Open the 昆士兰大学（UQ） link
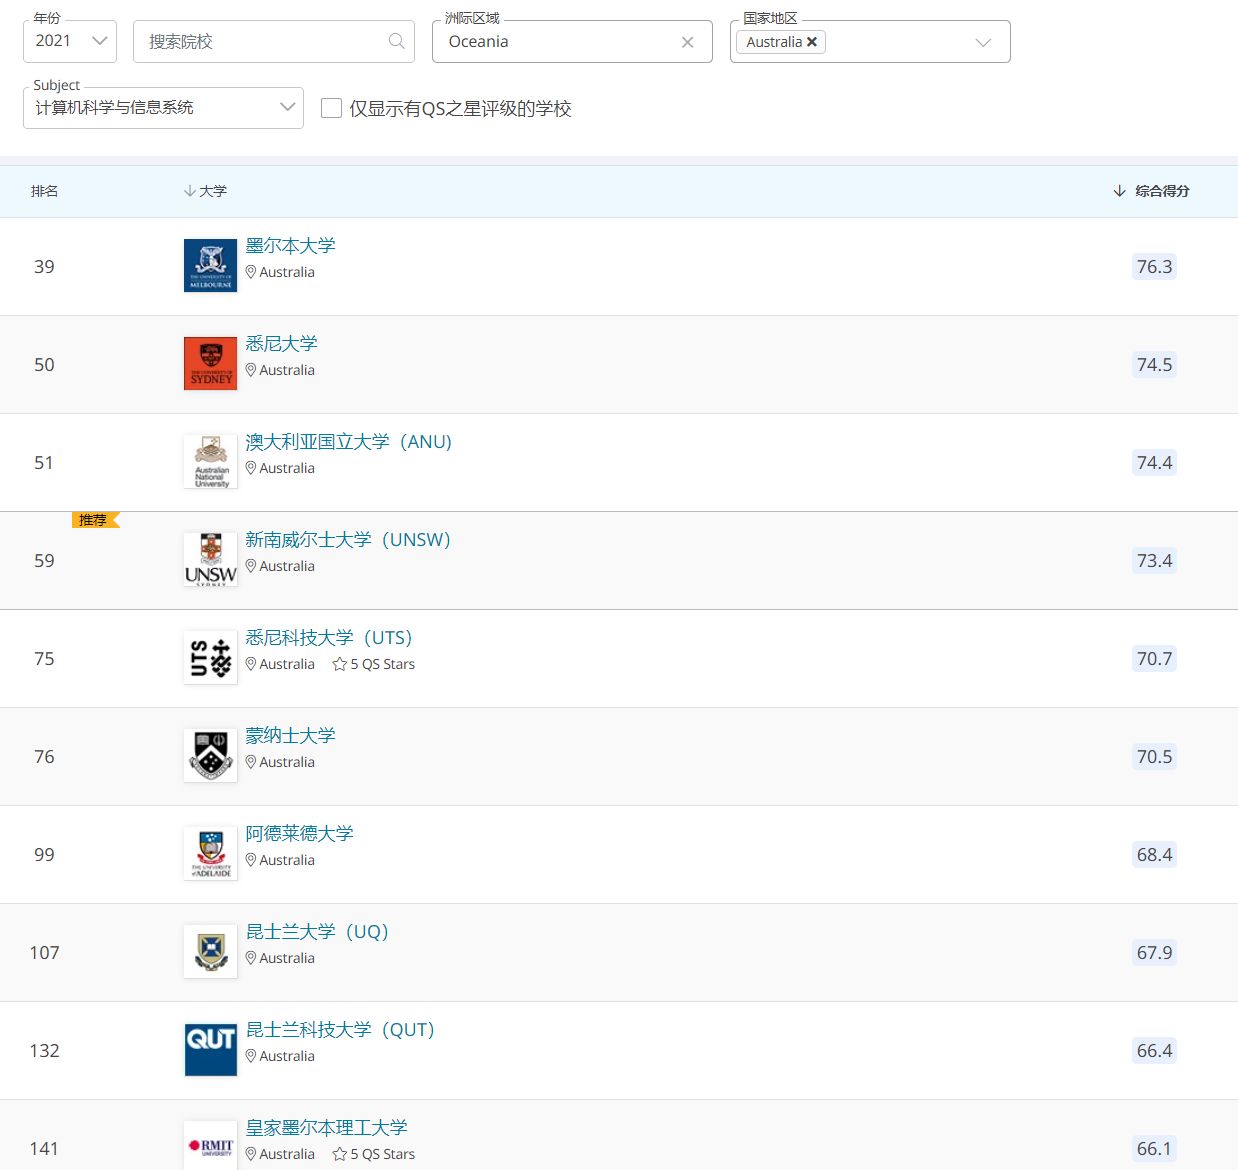 (317, 932)
